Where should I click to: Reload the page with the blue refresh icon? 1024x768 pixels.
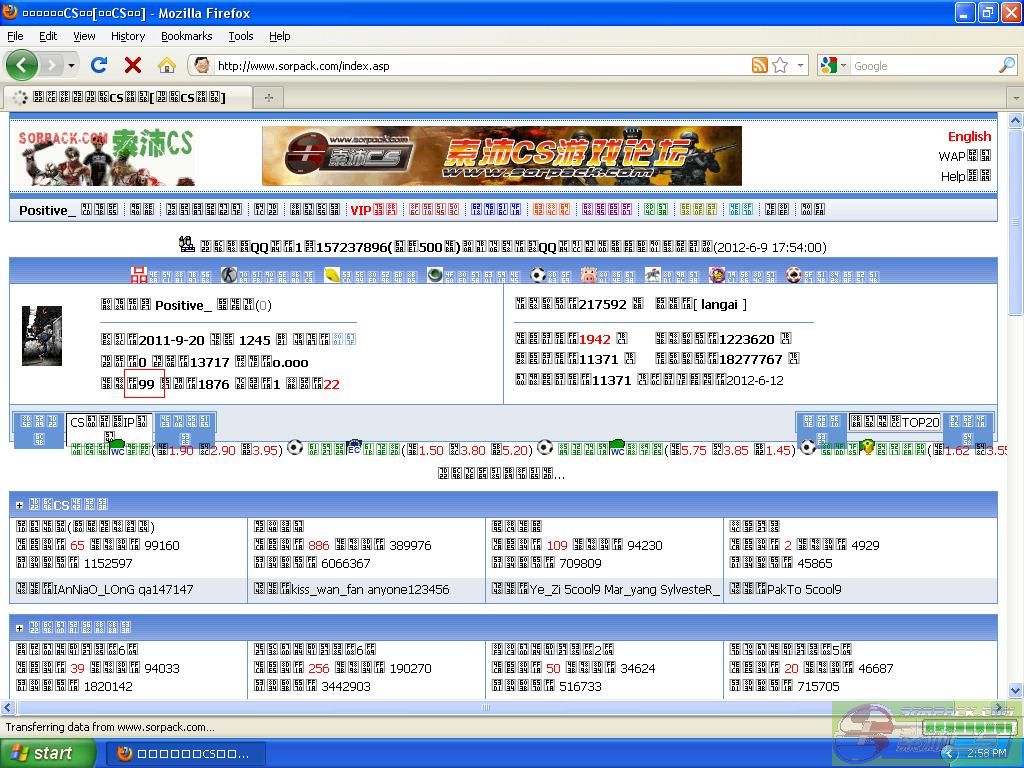[x=99, y=65]
